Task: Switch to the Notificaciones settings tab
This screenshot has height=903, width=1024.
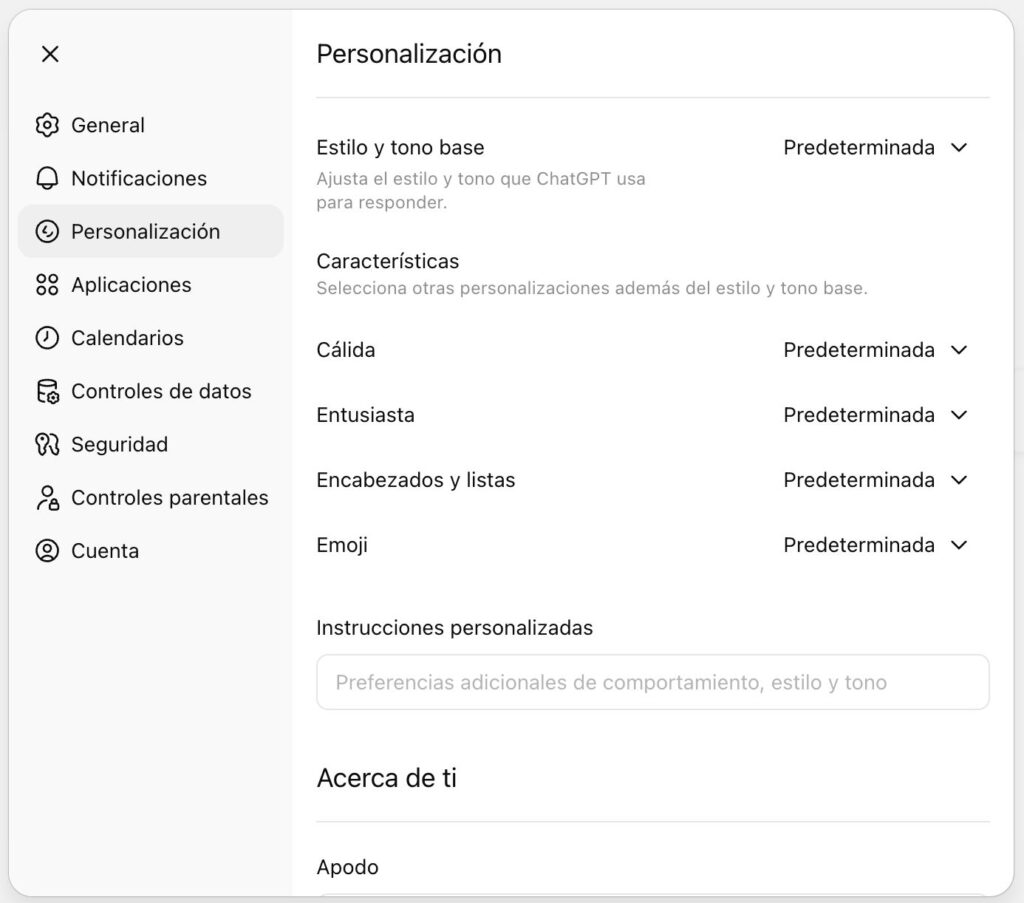Action: (x=139, y=178)
